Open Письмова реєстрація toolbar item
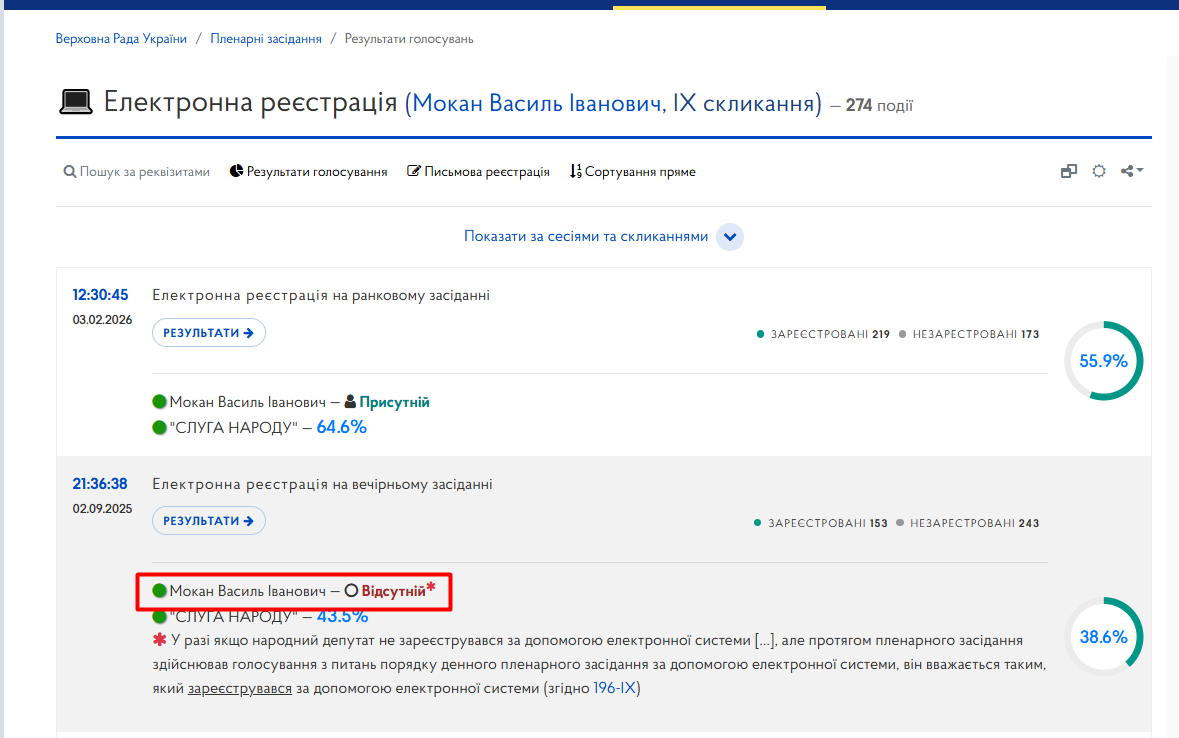Viewport: 1179px width, 738px height. [478, 172]
